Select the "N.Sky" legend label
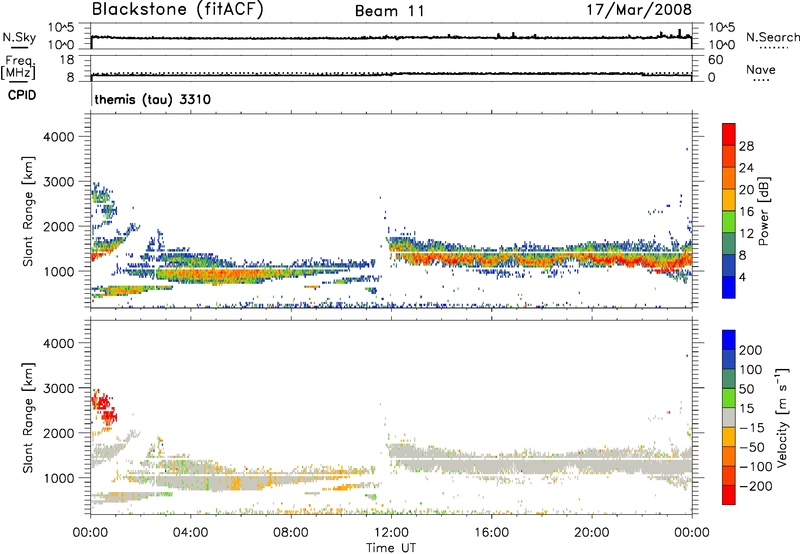This screenshot has height=554, width=800. click(19, 37)
